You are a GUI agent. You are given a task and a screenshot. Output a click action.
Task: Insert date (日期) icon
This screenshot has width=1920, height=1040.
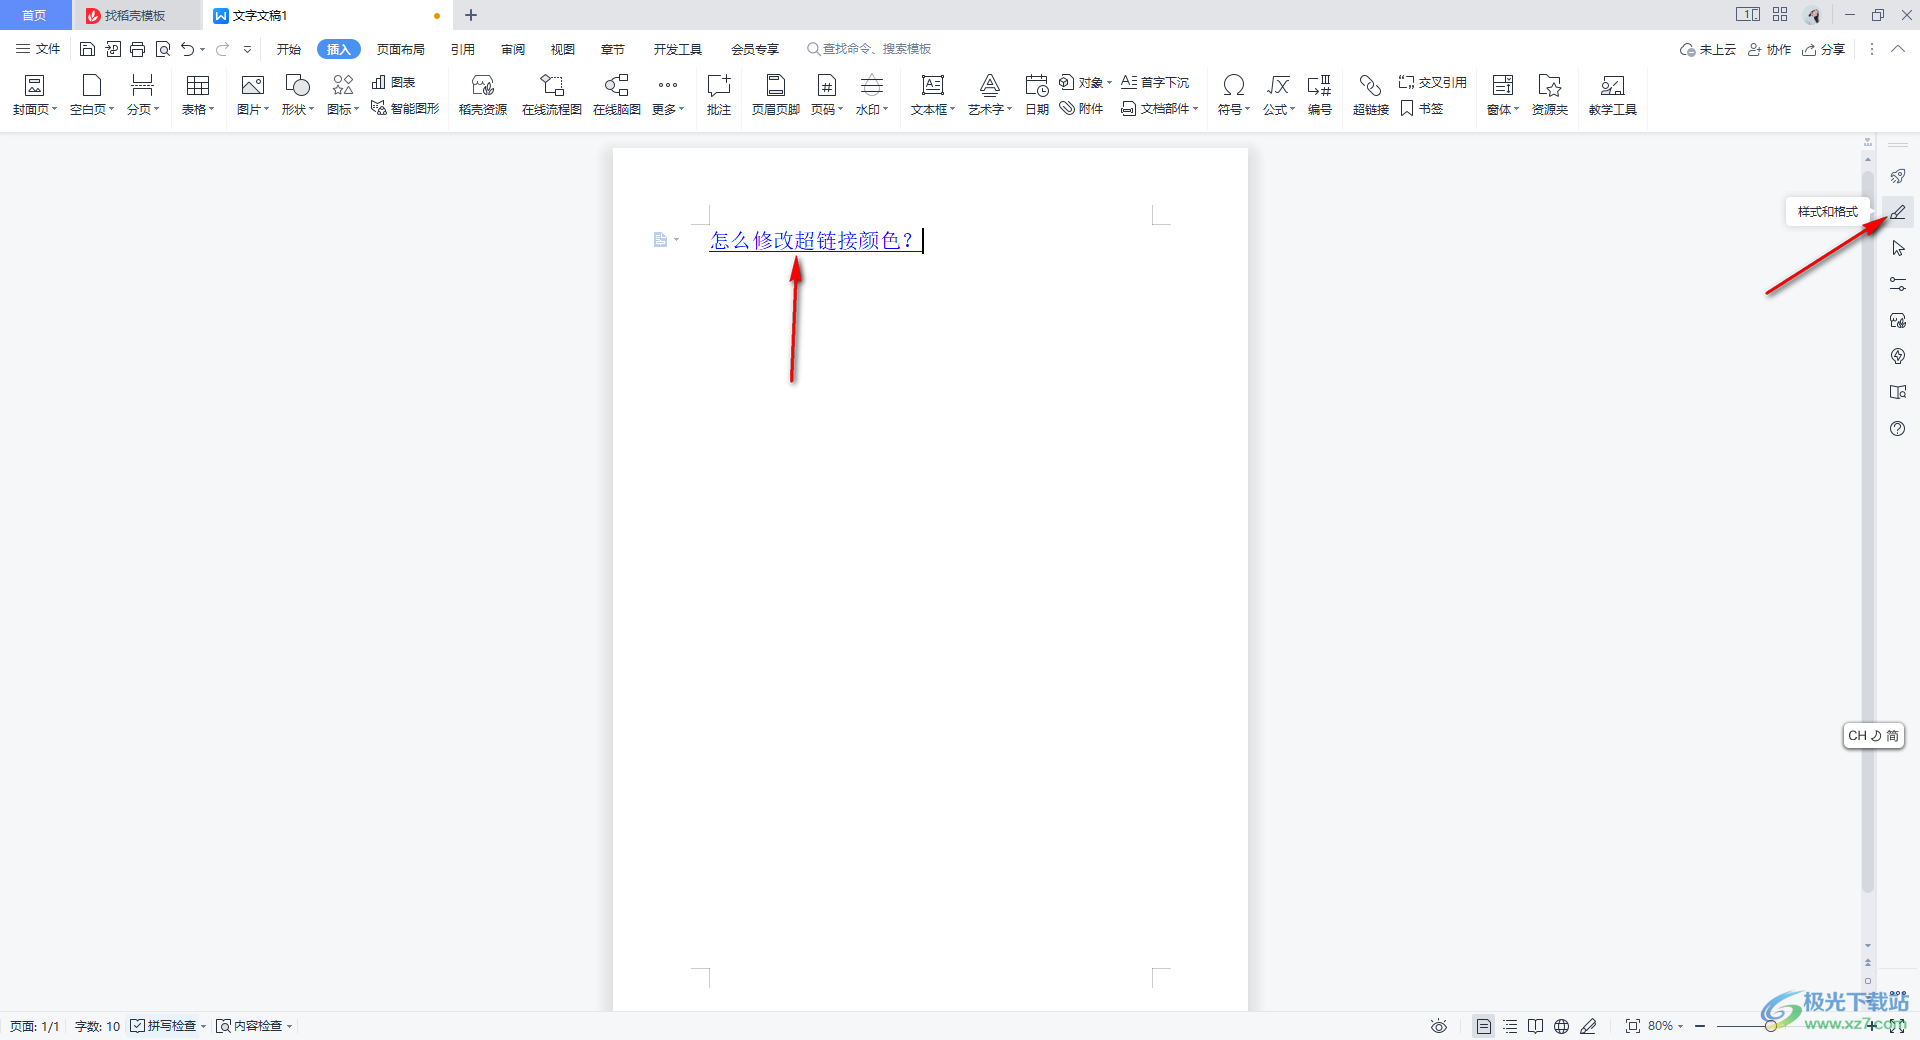(1037, 95)
